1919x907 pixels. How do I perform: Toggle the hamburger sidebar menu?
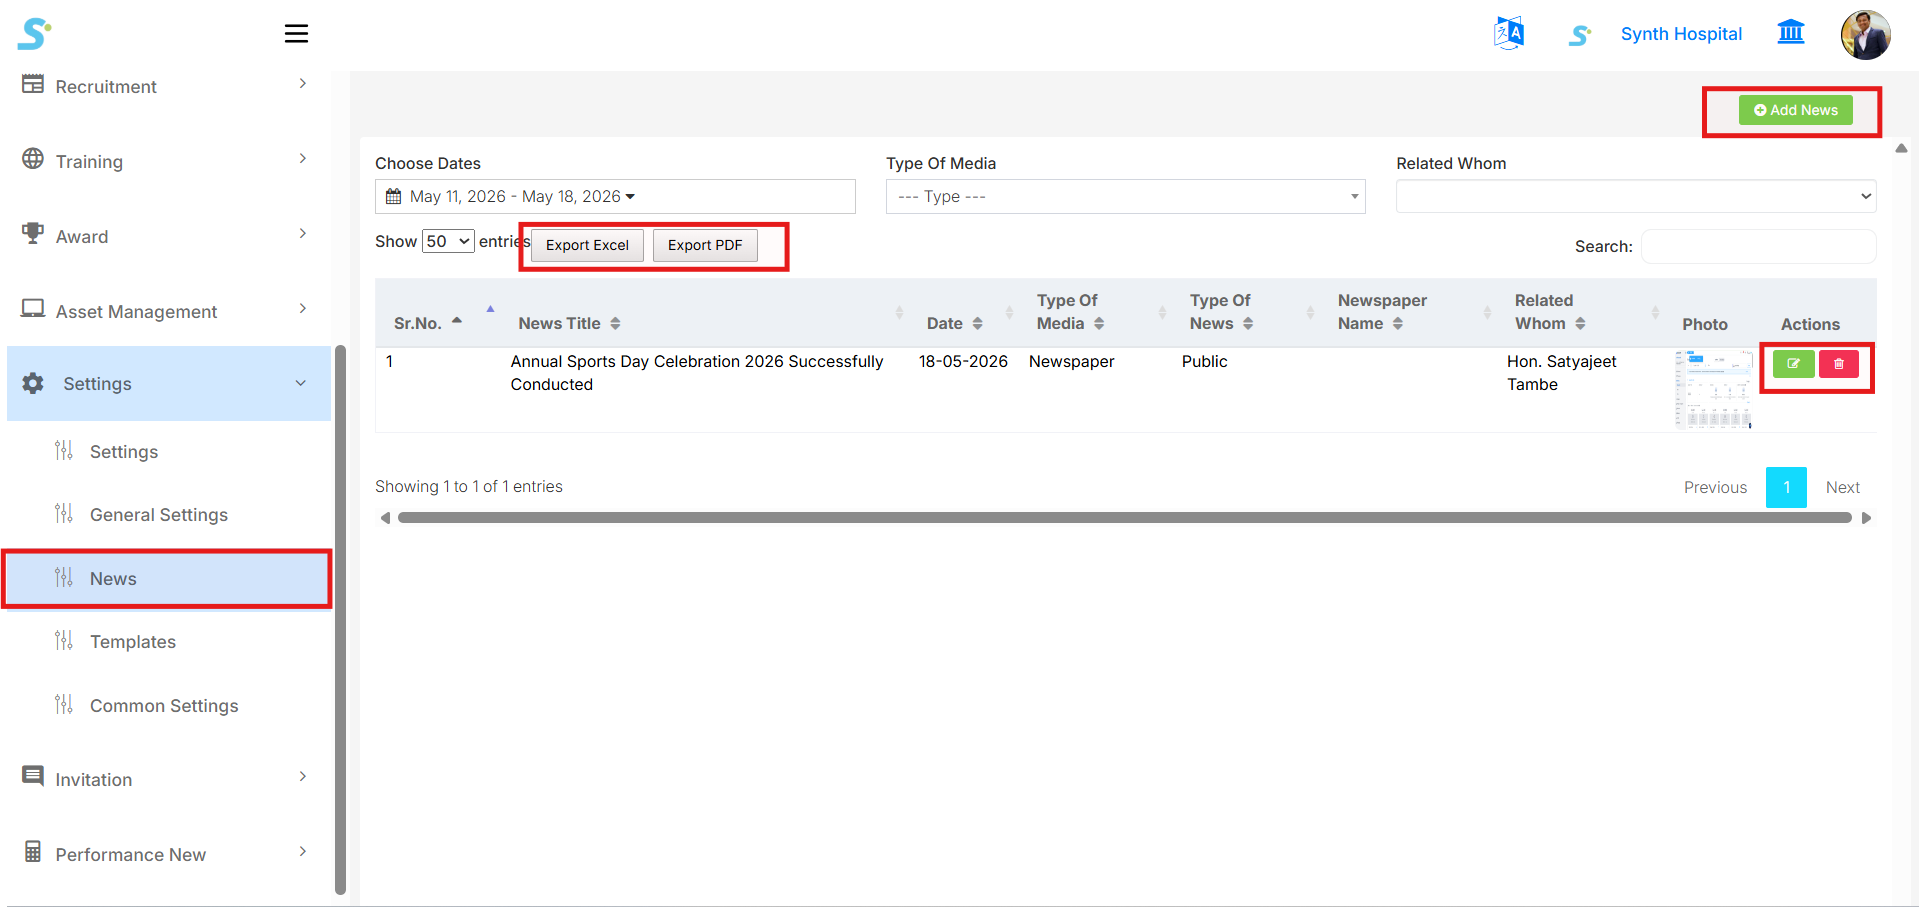point(296,34)
